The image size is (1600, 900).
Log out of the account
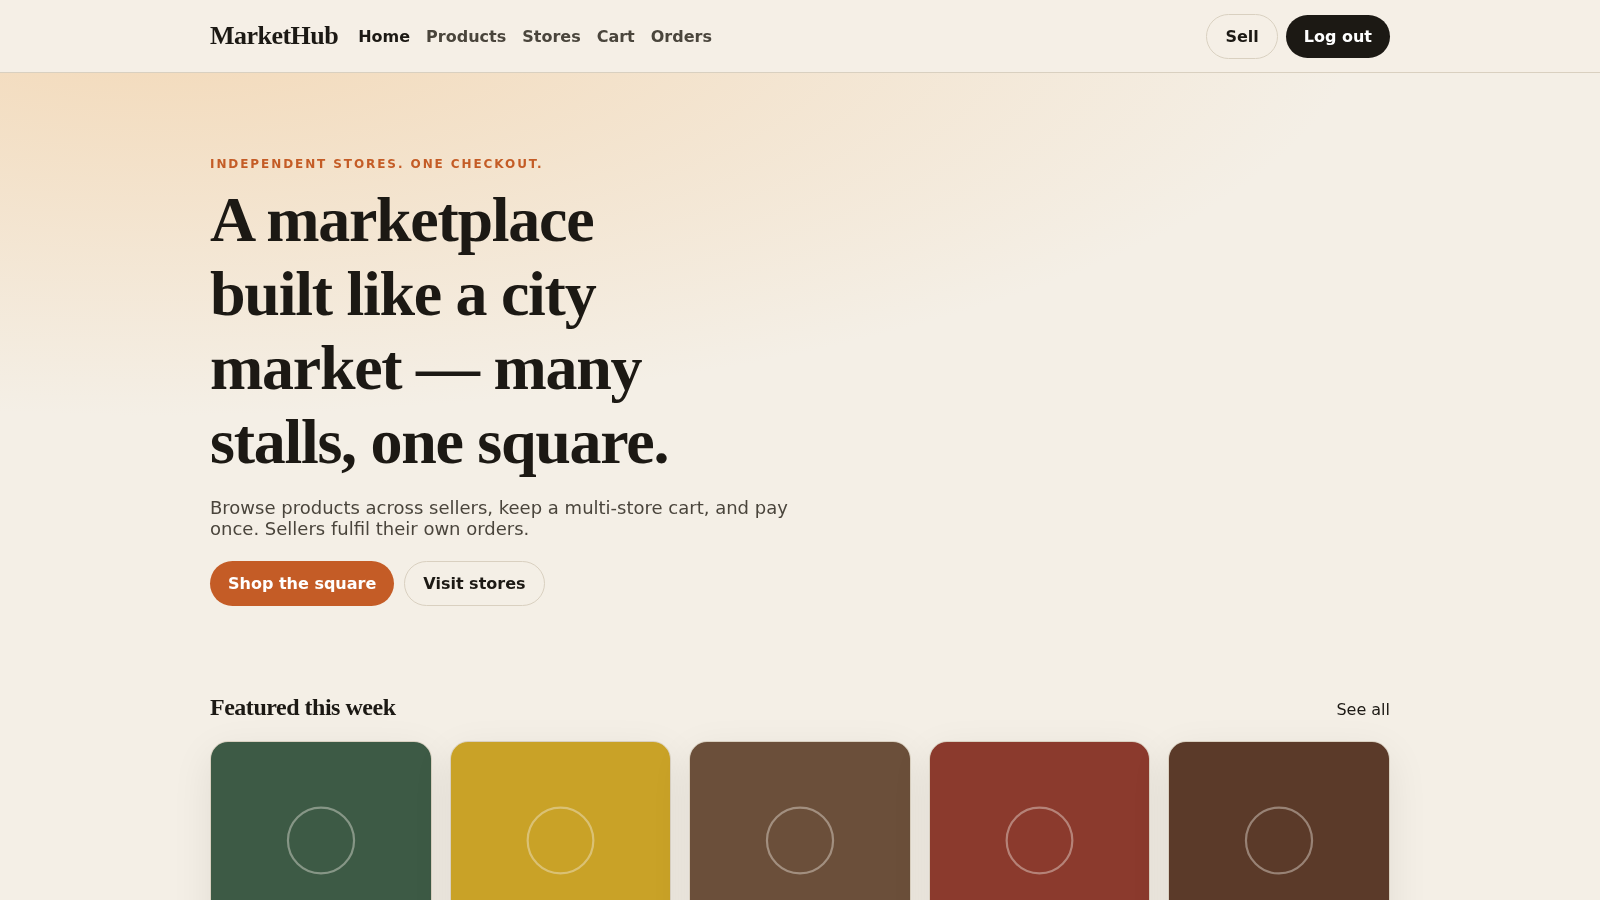coord(1338,36)
